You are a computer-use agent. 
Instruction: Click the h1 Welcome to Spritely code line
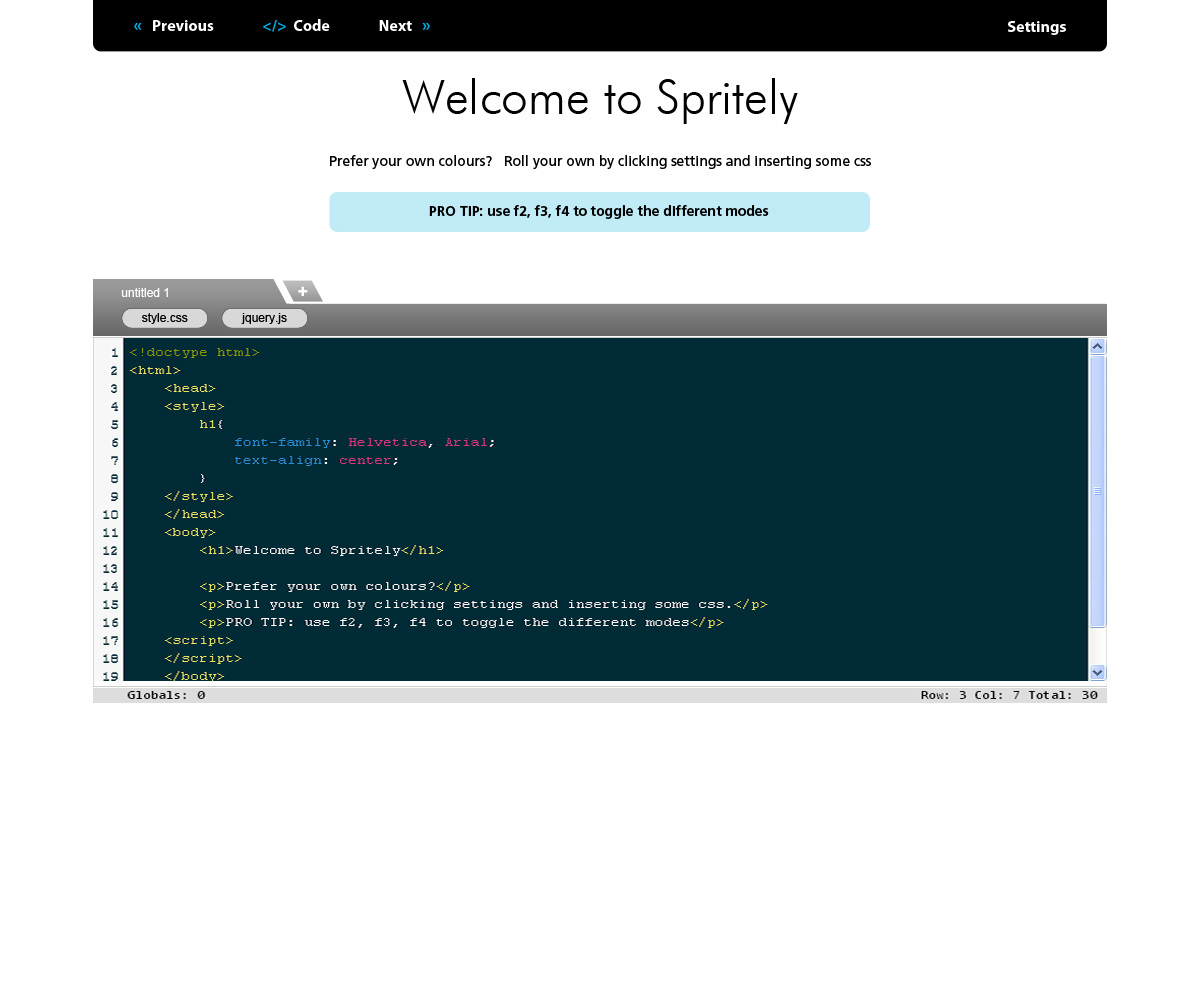[321, 550]
